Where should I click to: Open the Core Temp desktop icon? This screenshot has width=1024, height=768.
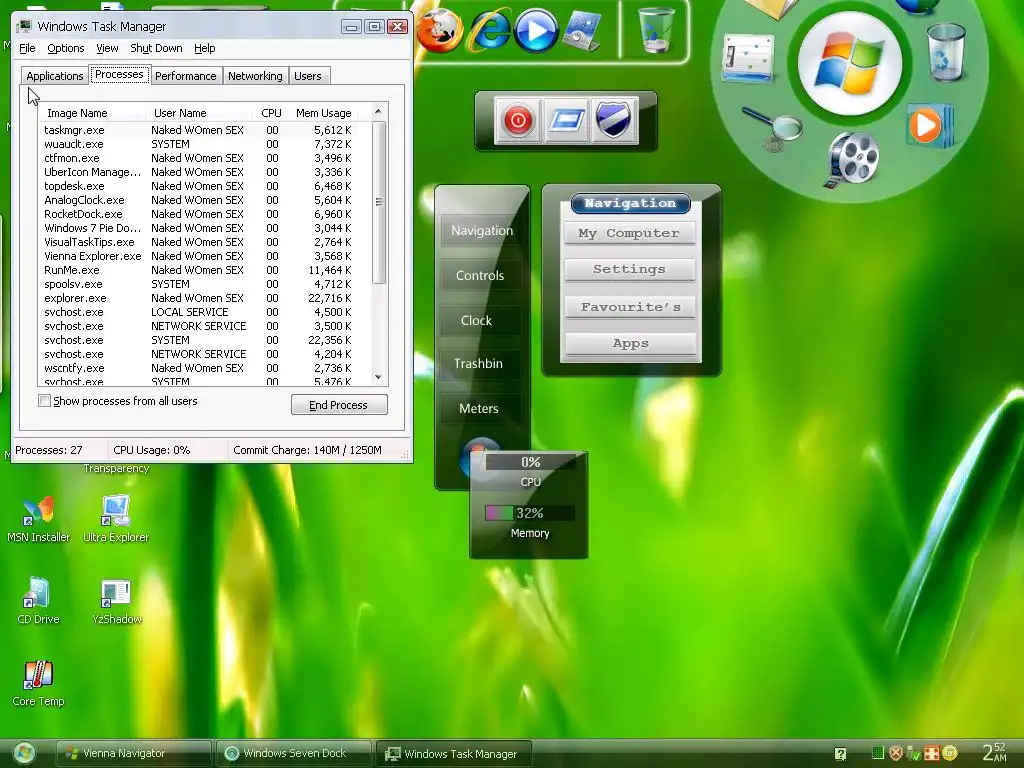click(x=38, y=683)
